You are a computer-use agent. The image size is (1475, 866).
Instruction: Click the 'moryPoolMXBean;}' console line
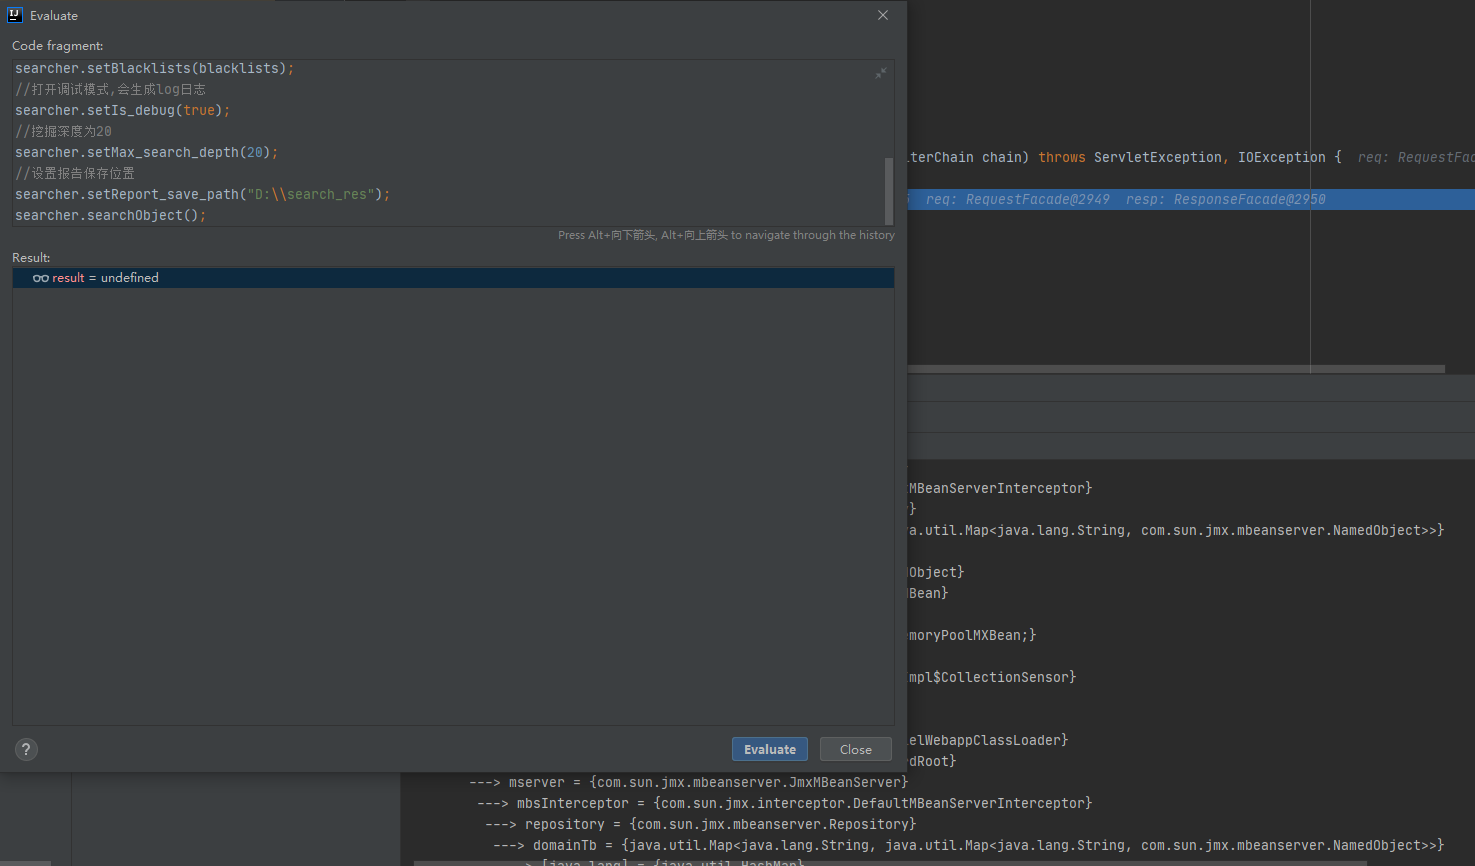pyautogui.click(x=972, y=635)
